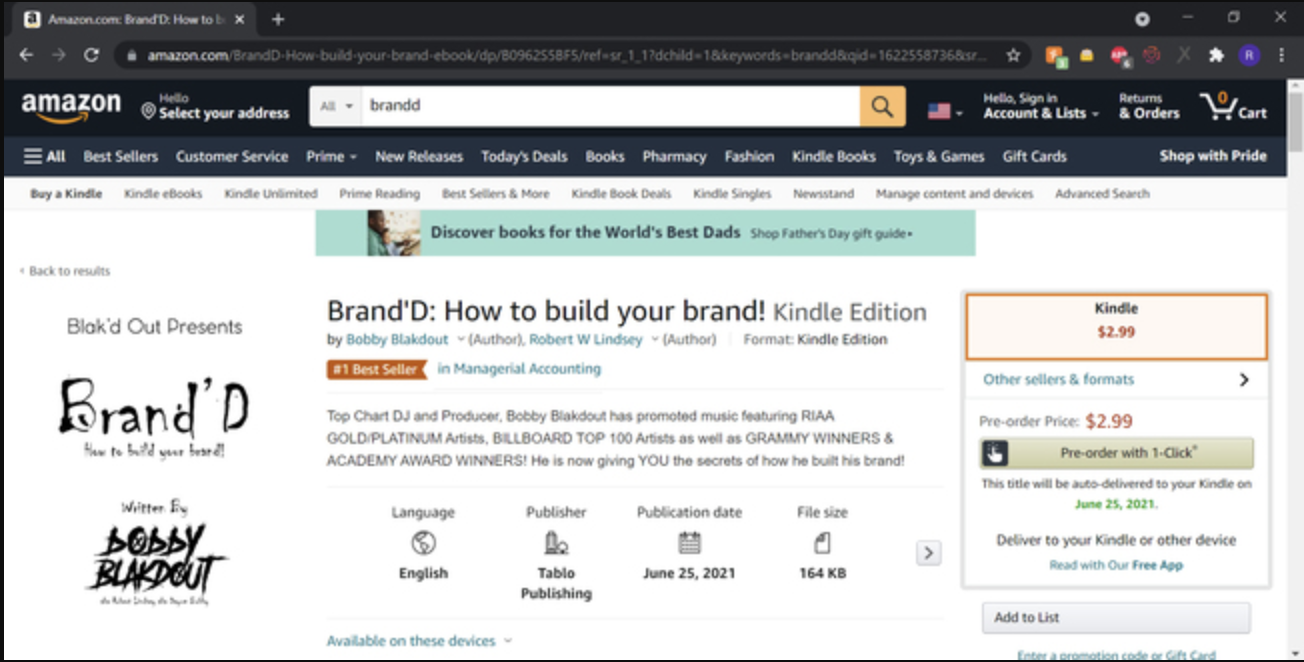This screenshot has height=662, width=1304.
Task: Open Pharmacy in nav bar
Action: [674, 156]
